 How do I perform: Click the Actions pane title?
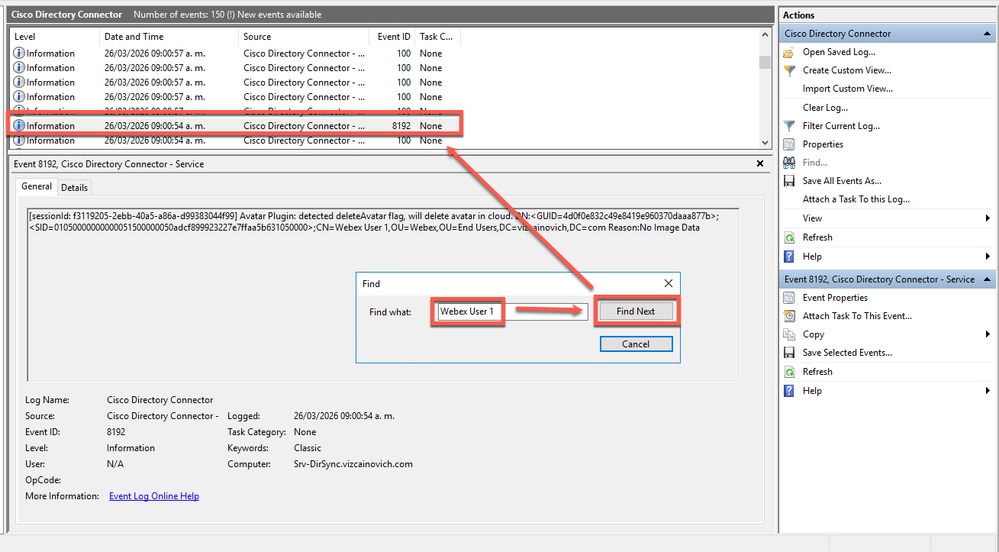pyautogui.click(x=798, y=15)
